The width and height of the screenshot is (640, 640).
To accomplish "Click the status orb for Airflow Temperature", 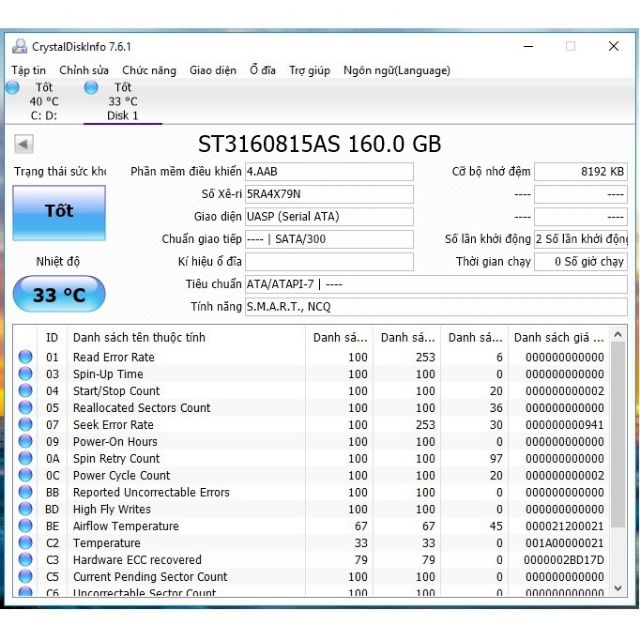I will tap(25, 526).
